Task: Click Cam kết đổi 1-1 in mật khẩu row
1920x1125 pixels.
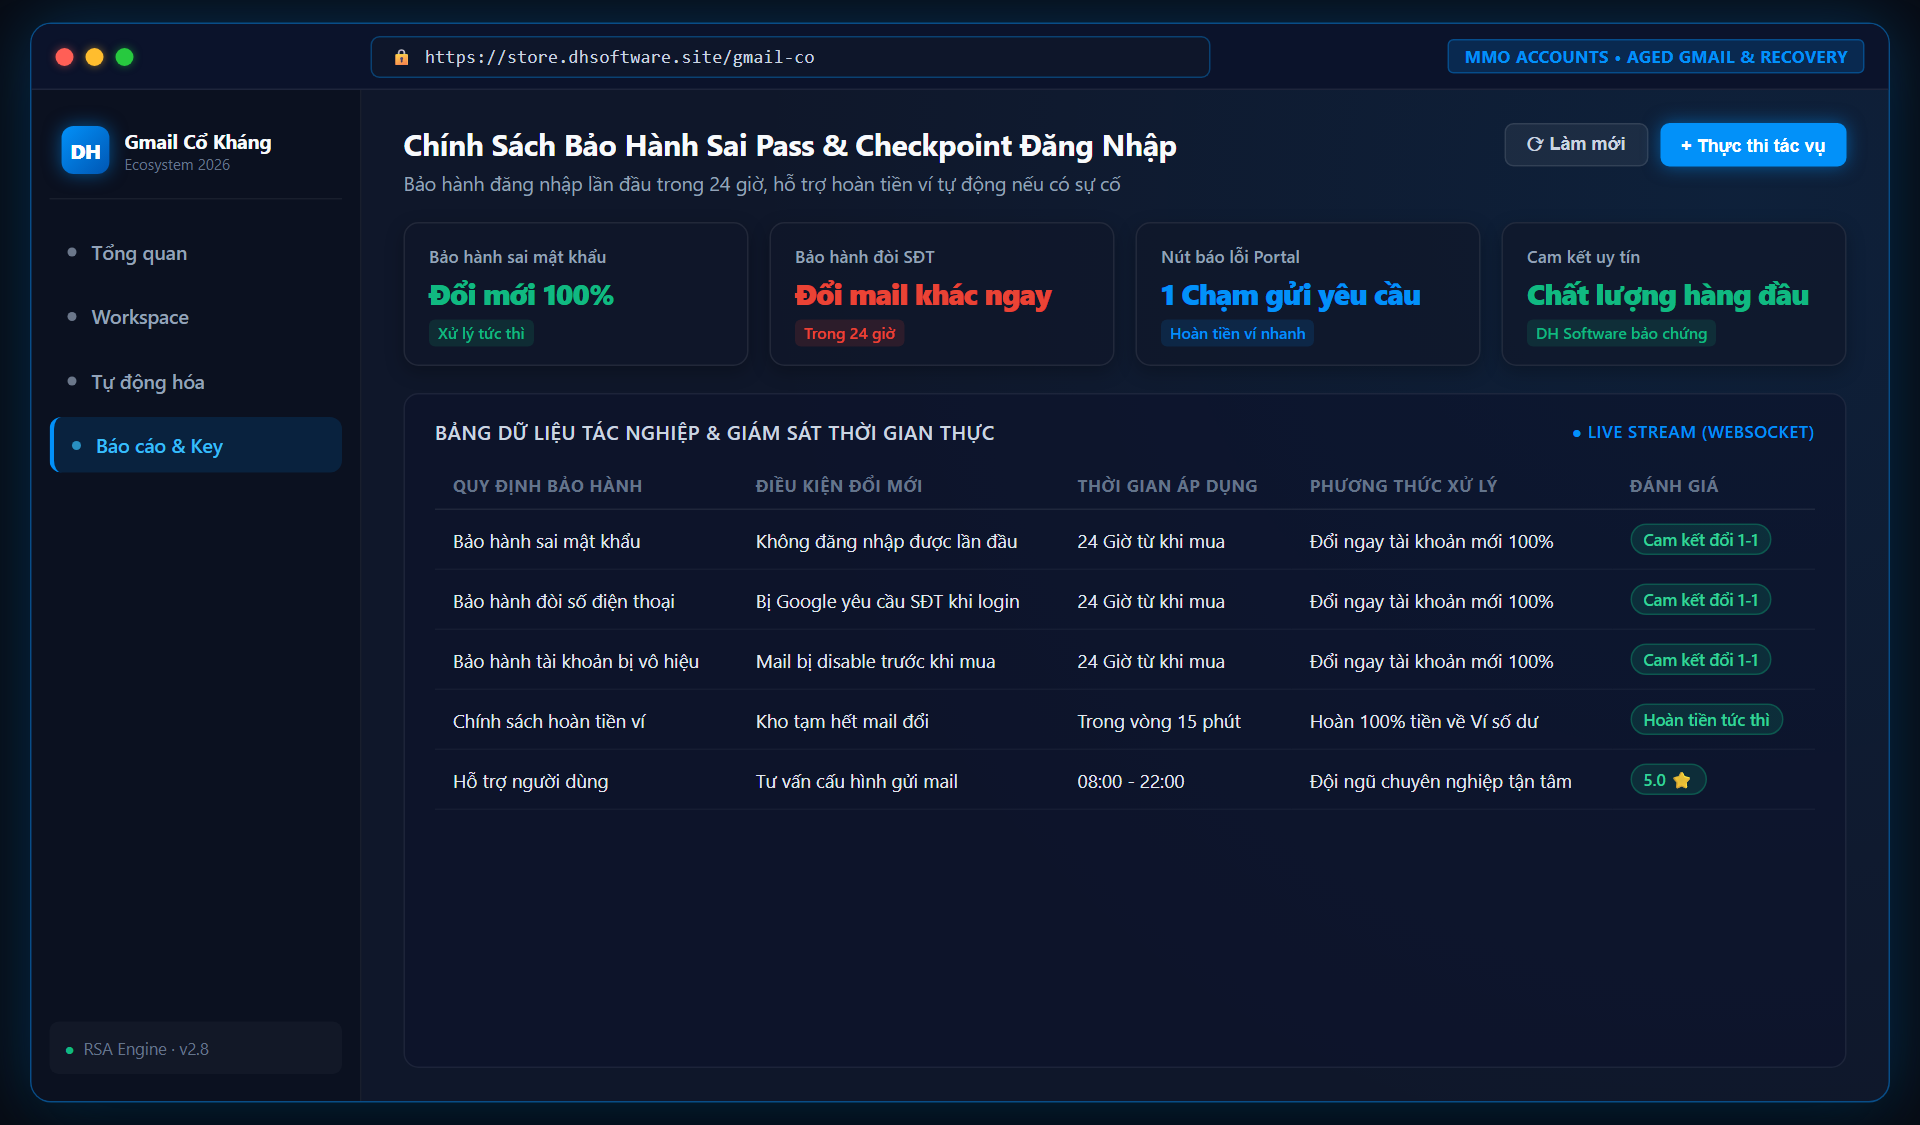Action: click(1701, 540)
